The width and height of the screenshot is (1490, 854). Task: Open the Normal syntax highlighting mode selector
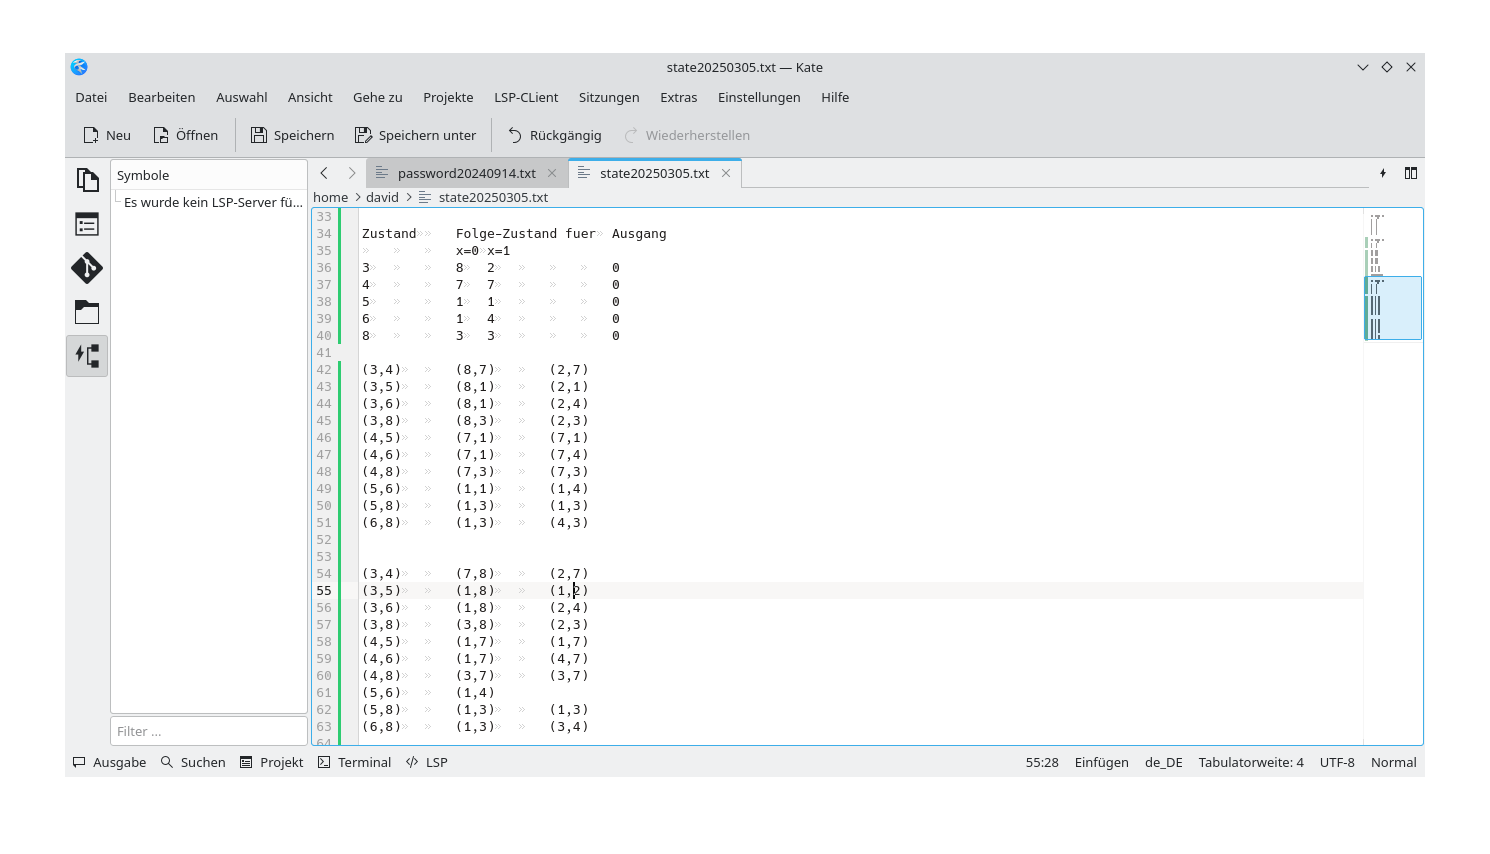coord(1393,762)
